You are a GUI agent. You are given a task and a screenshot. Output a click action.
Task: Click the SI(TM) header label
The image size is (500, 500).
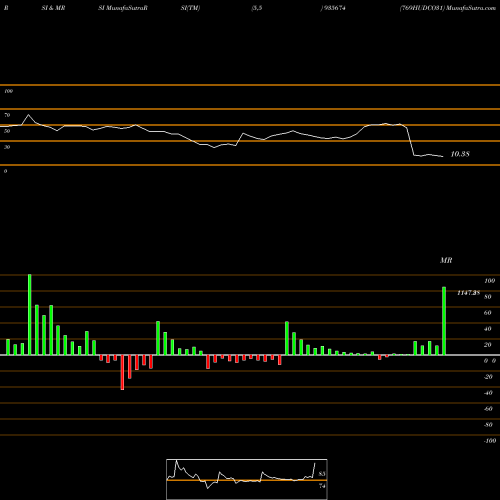[x=190, y=8]
